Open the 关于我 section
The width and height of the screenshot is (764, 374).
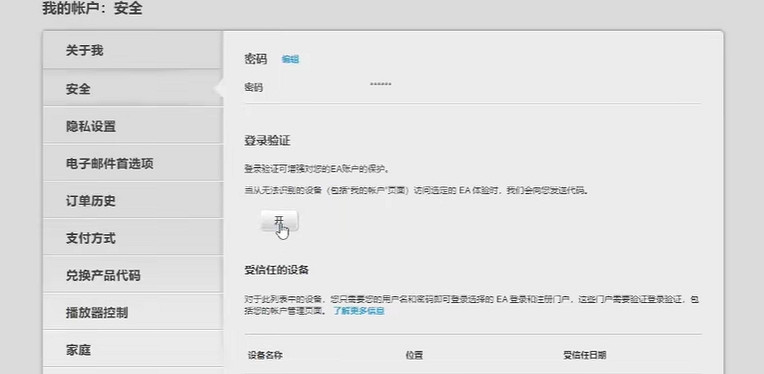(x=133, y=51)
